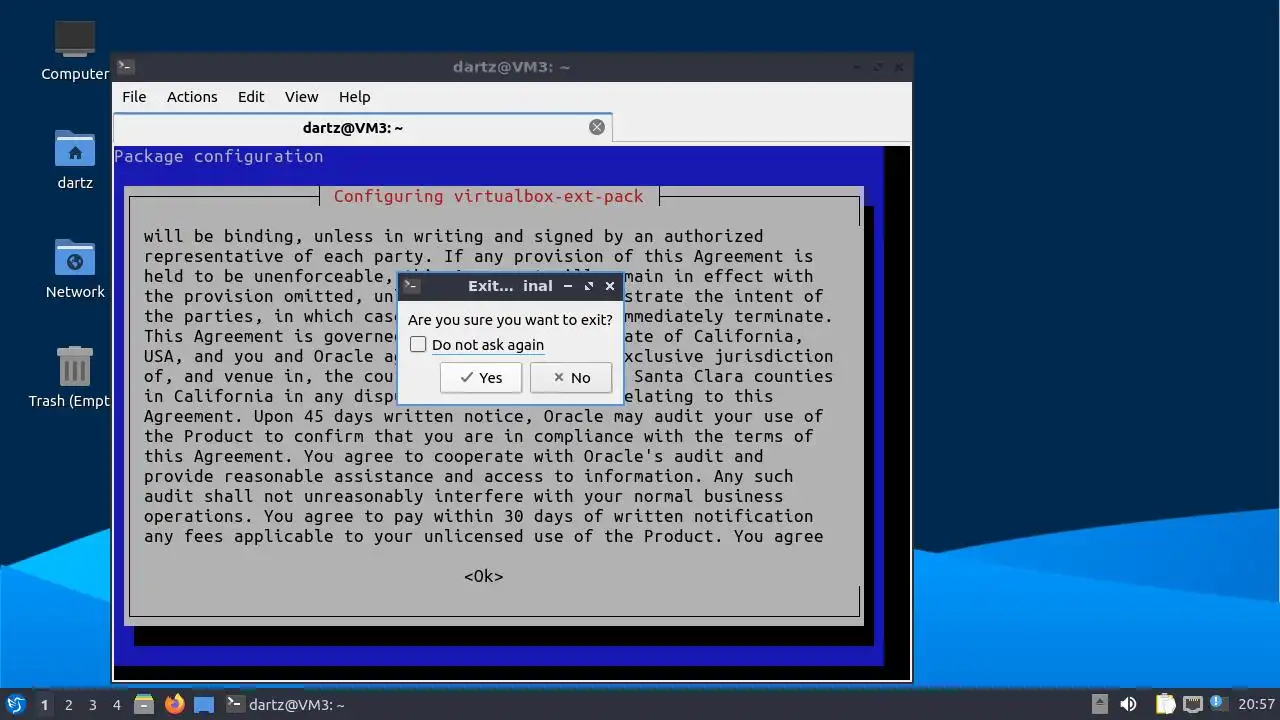The image size is (1280, 720).
Task: Confirm exit with the Yes button
Action: (481, 377)
